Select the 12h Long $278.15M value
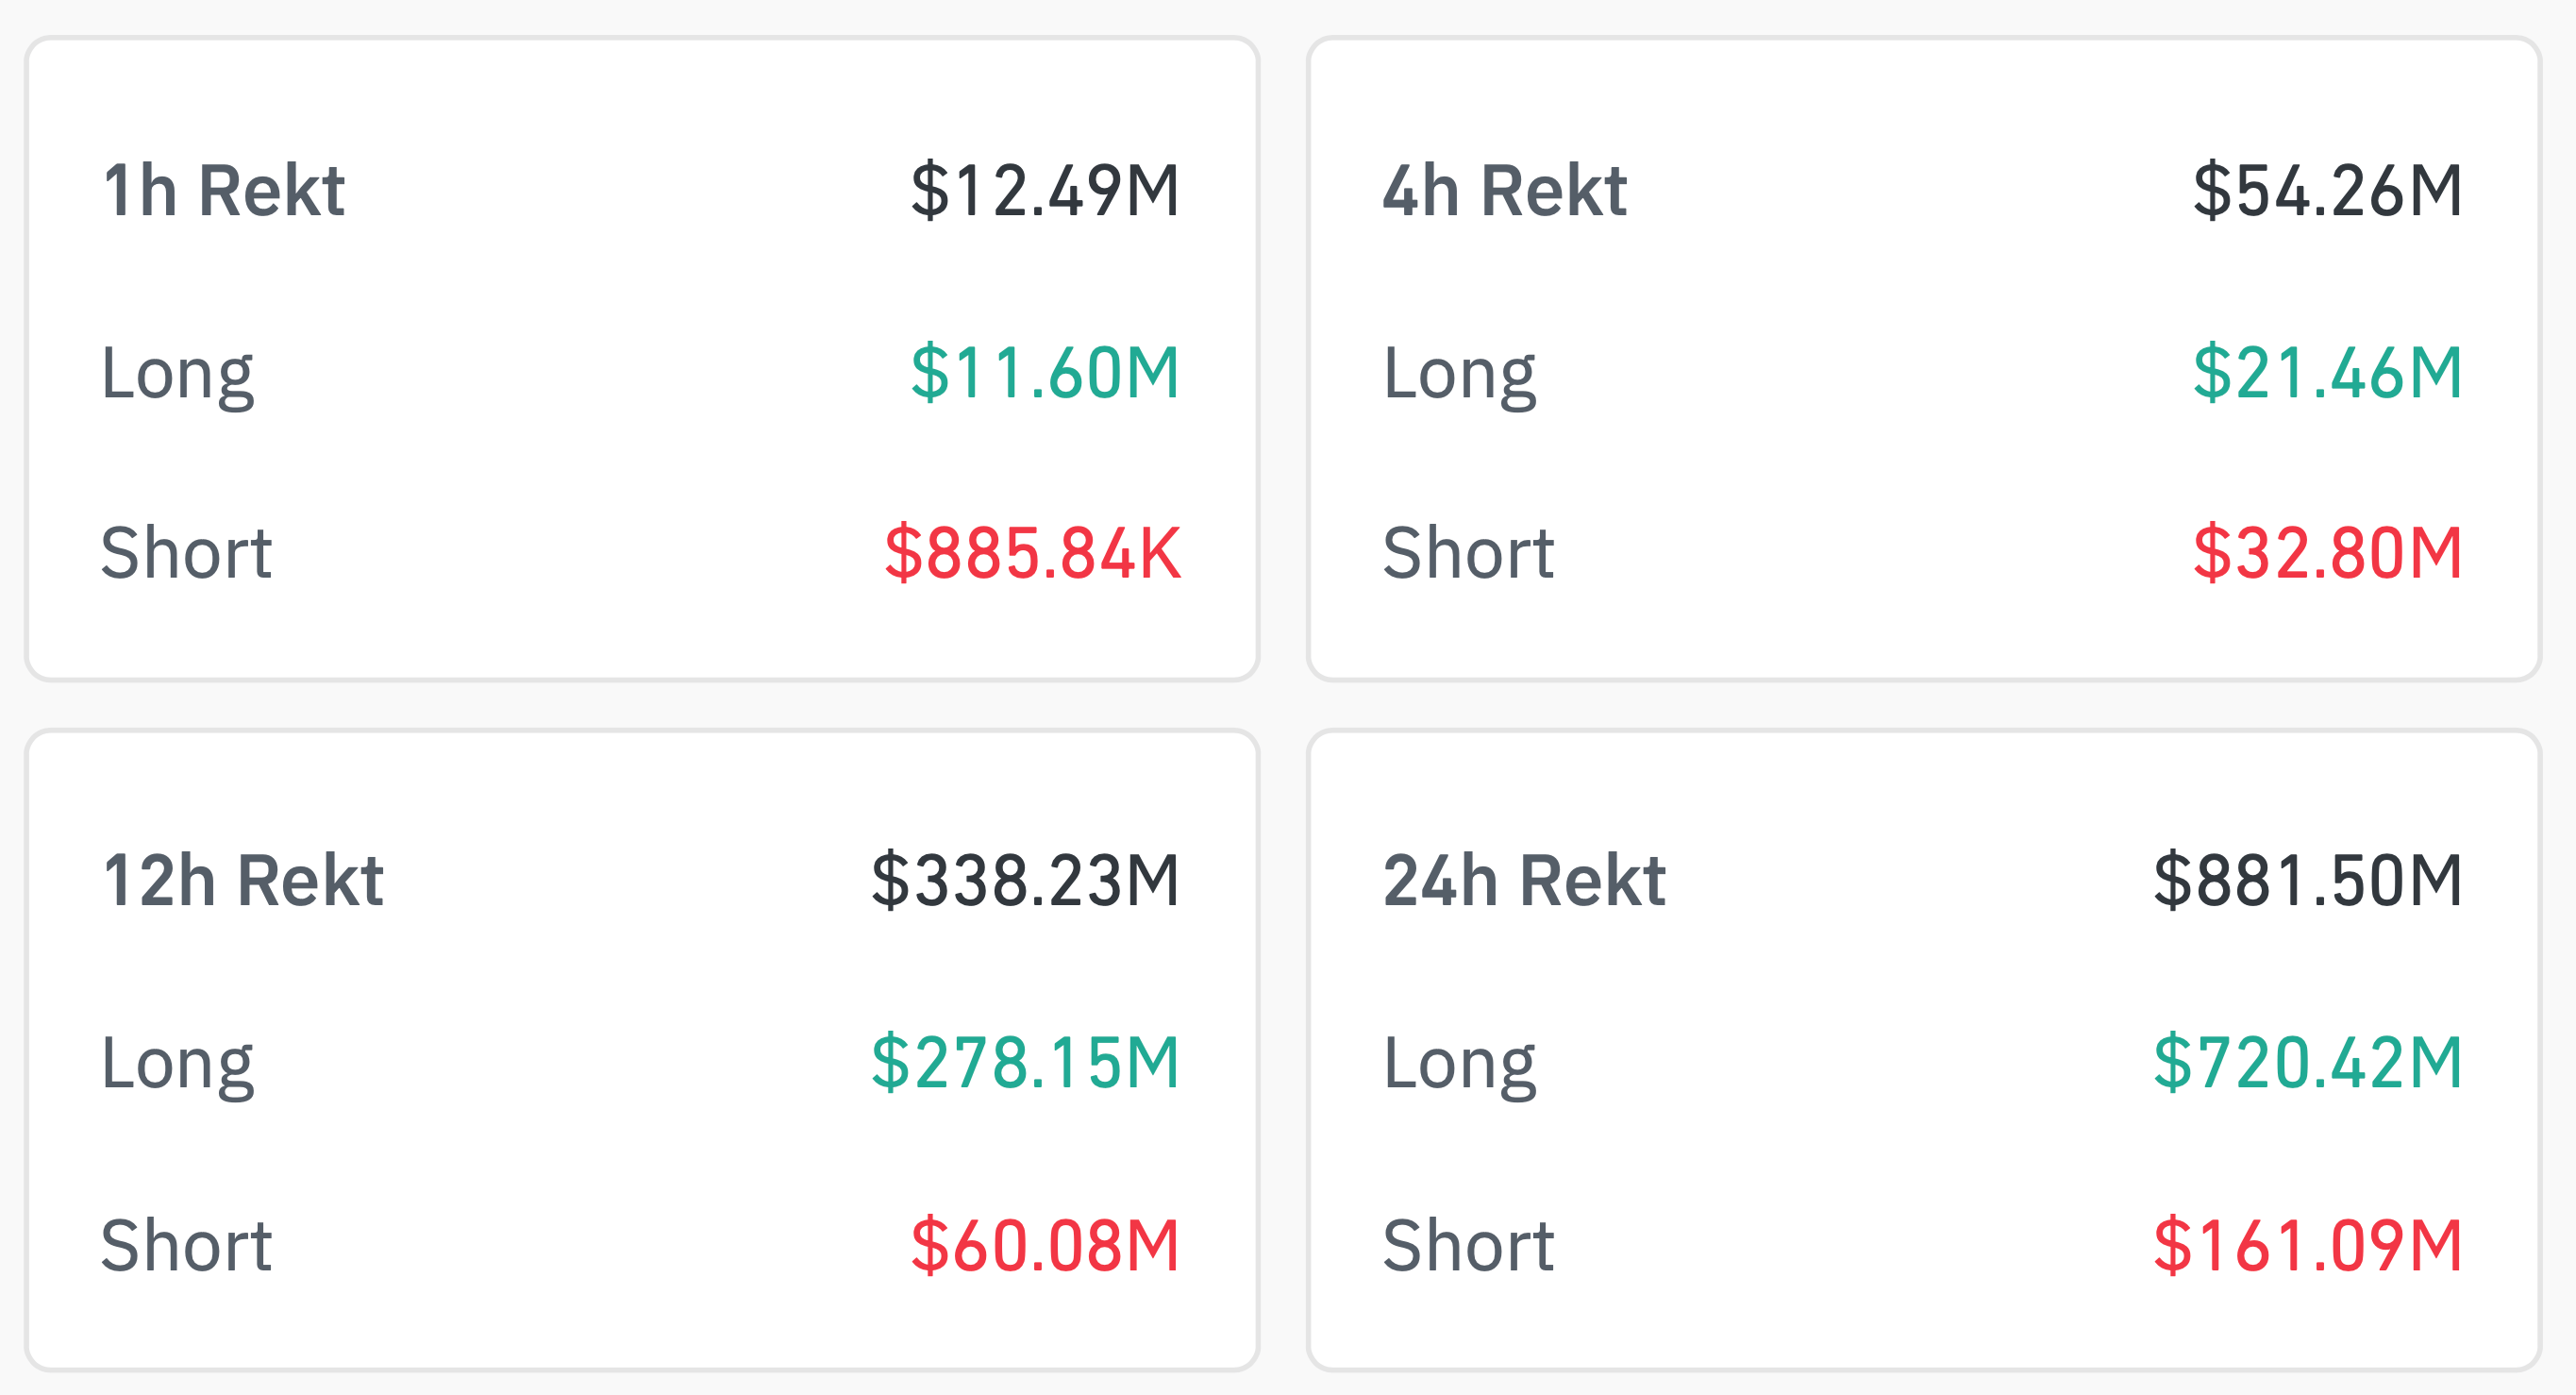Viewport: 2576px width, 1395px height. [1025, 1062]
